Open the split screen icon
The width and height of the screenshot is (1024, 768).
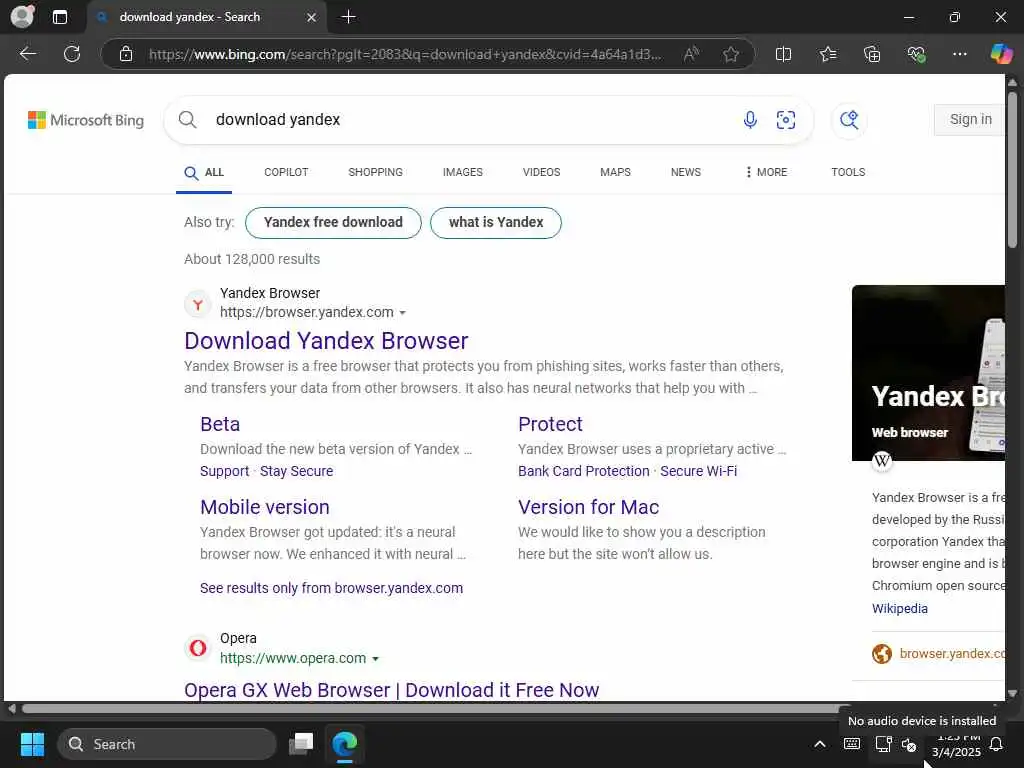(x=783, y=54)
